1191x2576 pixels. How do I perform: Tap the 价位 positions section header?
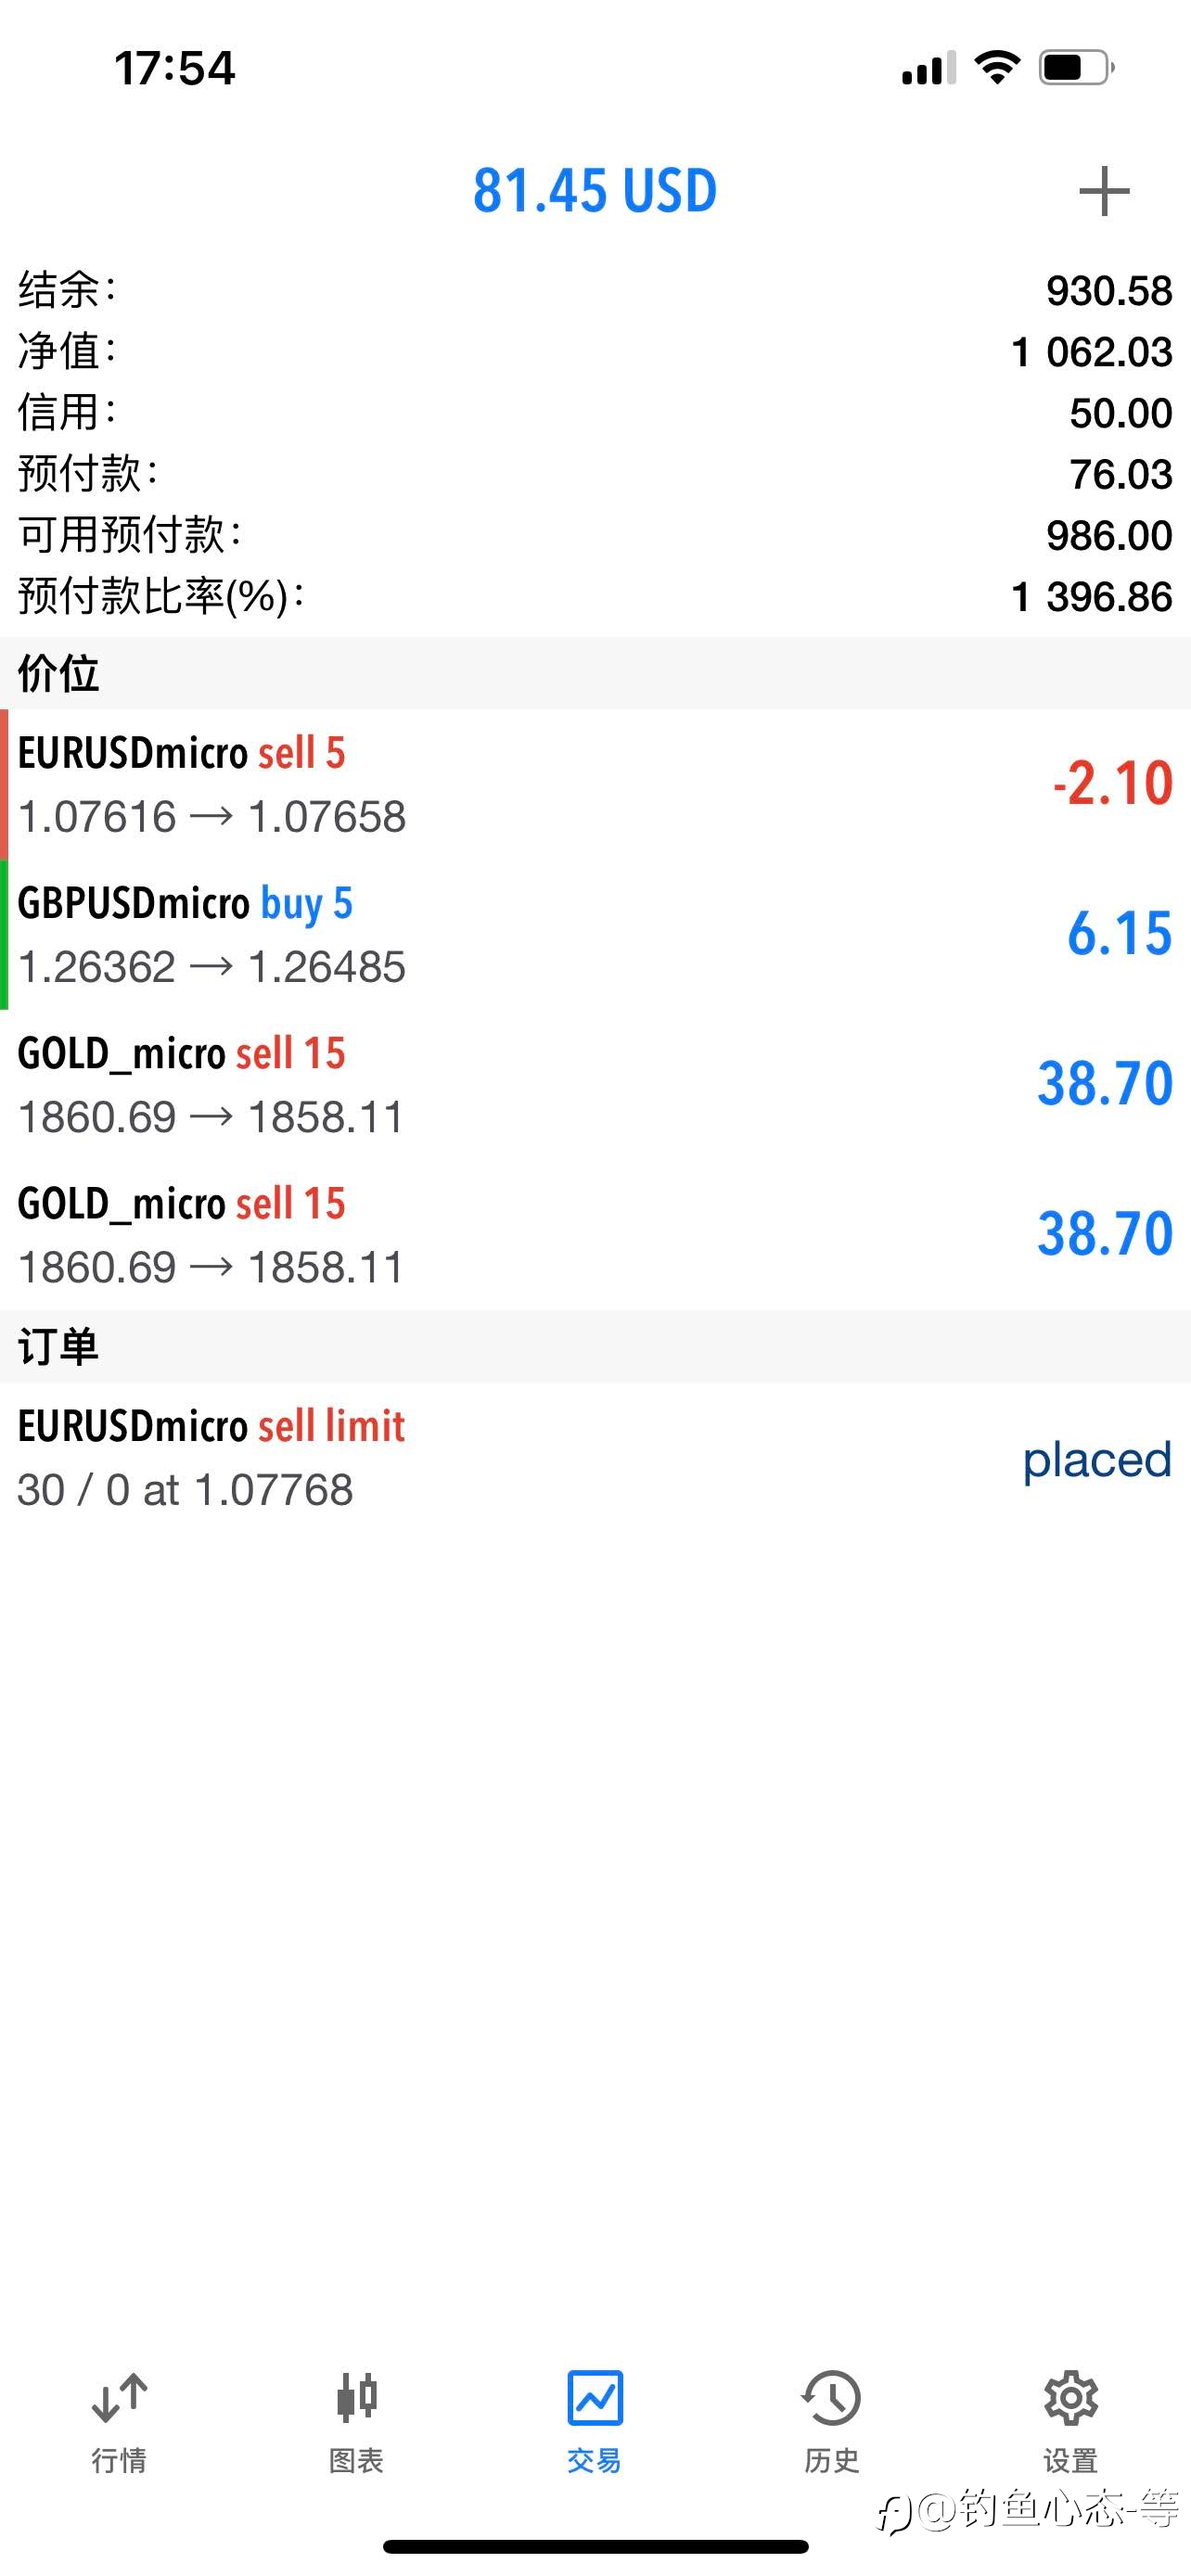pos(595,673)
